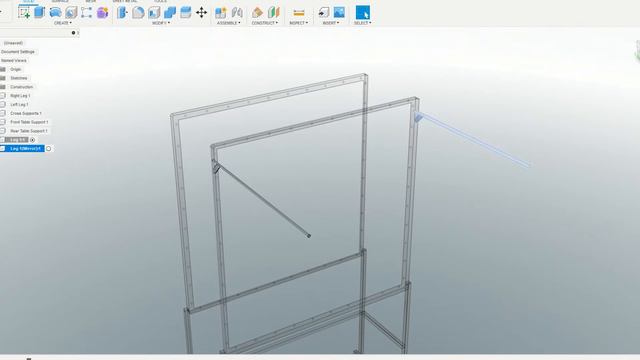Select the Origin browser item

[16, 69]
